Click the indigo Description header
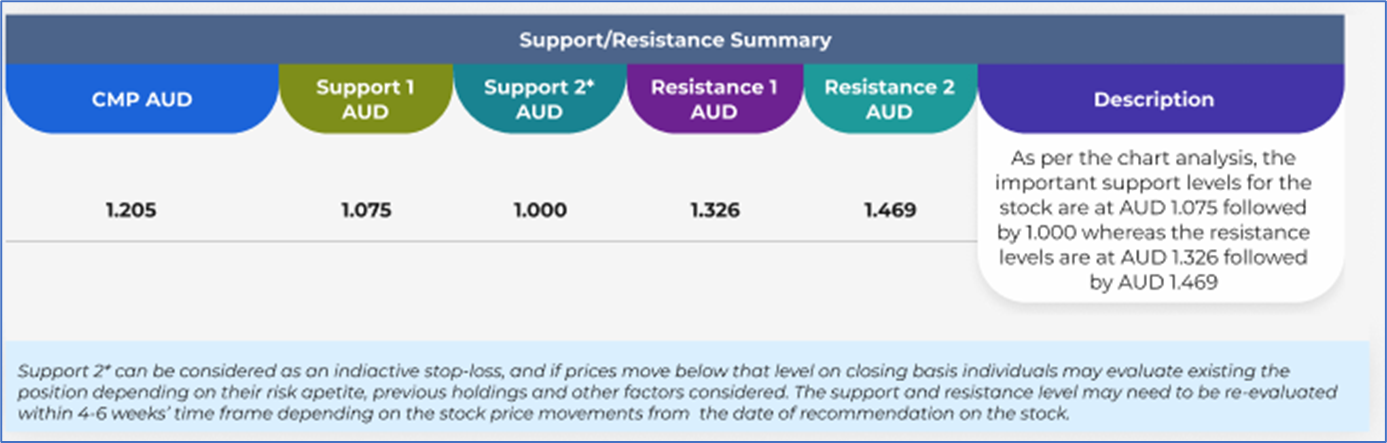Screen dimensions: 1387x443 click(1153, 100)
